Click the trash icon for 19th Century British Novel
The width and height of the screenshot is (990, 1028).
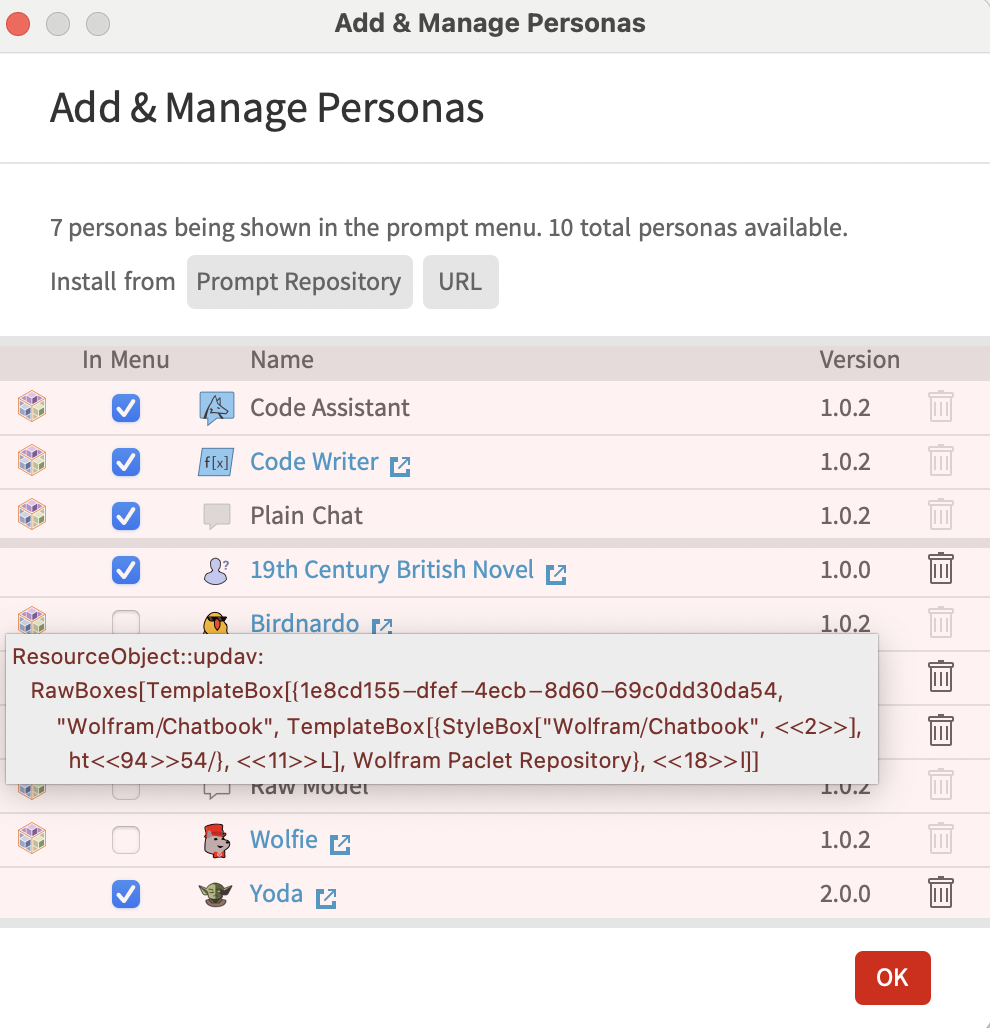pos(940,568)
